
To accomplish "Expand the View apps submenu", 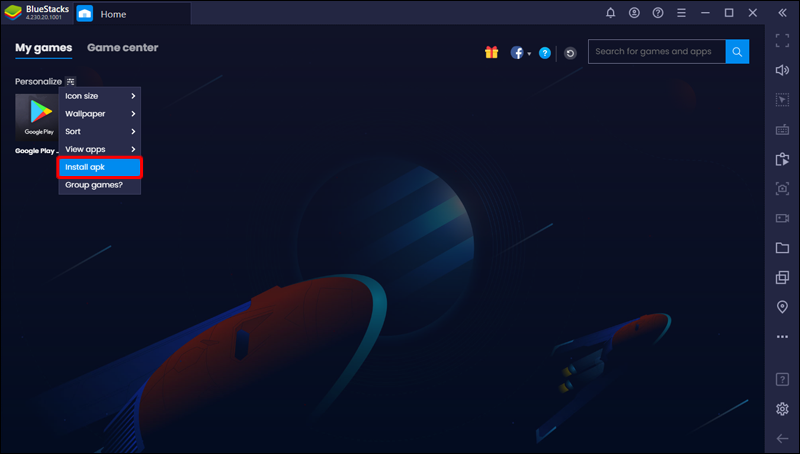I will pyautogui.click(x=99, y=149).
